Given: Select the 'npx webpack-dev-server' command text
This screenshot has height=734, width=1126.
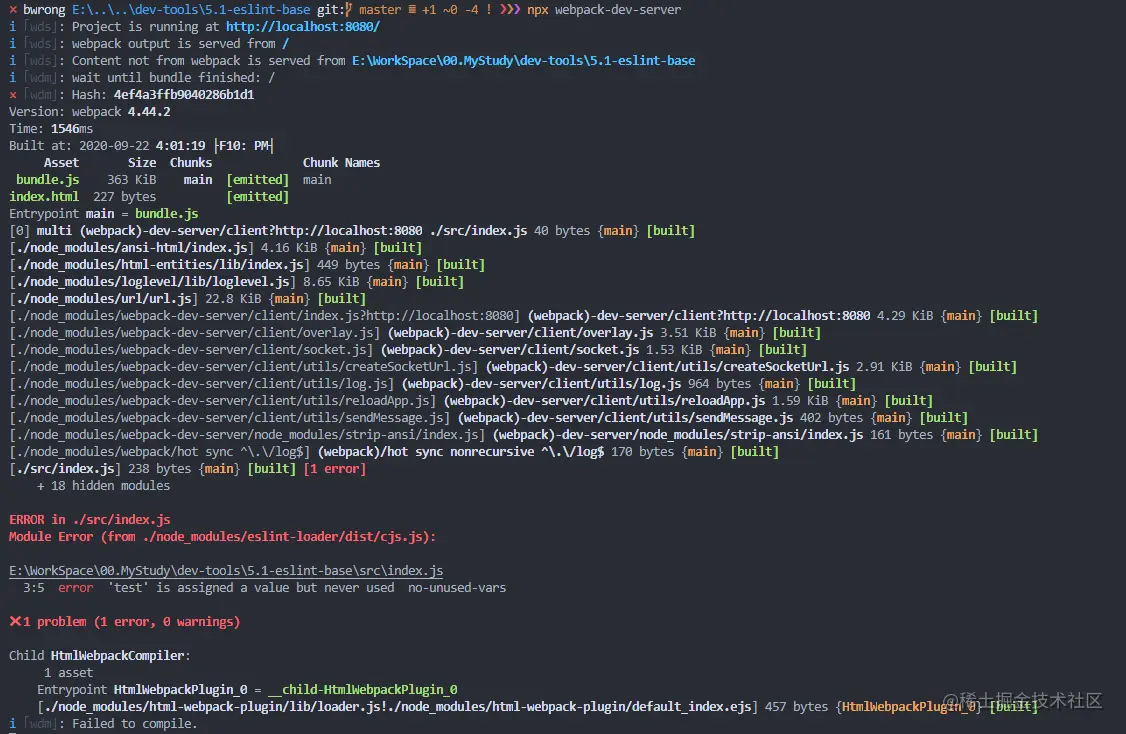Looking at the screenshot, I should pyautogui.click(x=604, y=9).
